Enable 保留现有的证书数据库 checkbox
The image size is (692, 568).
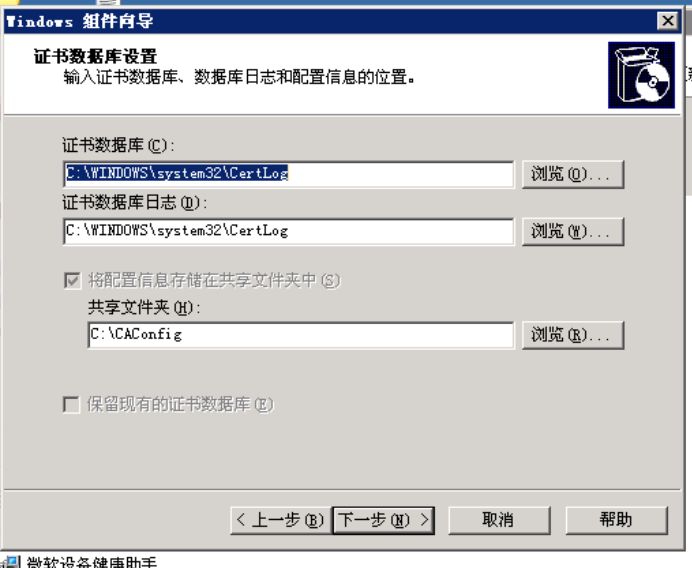(71, 404)
